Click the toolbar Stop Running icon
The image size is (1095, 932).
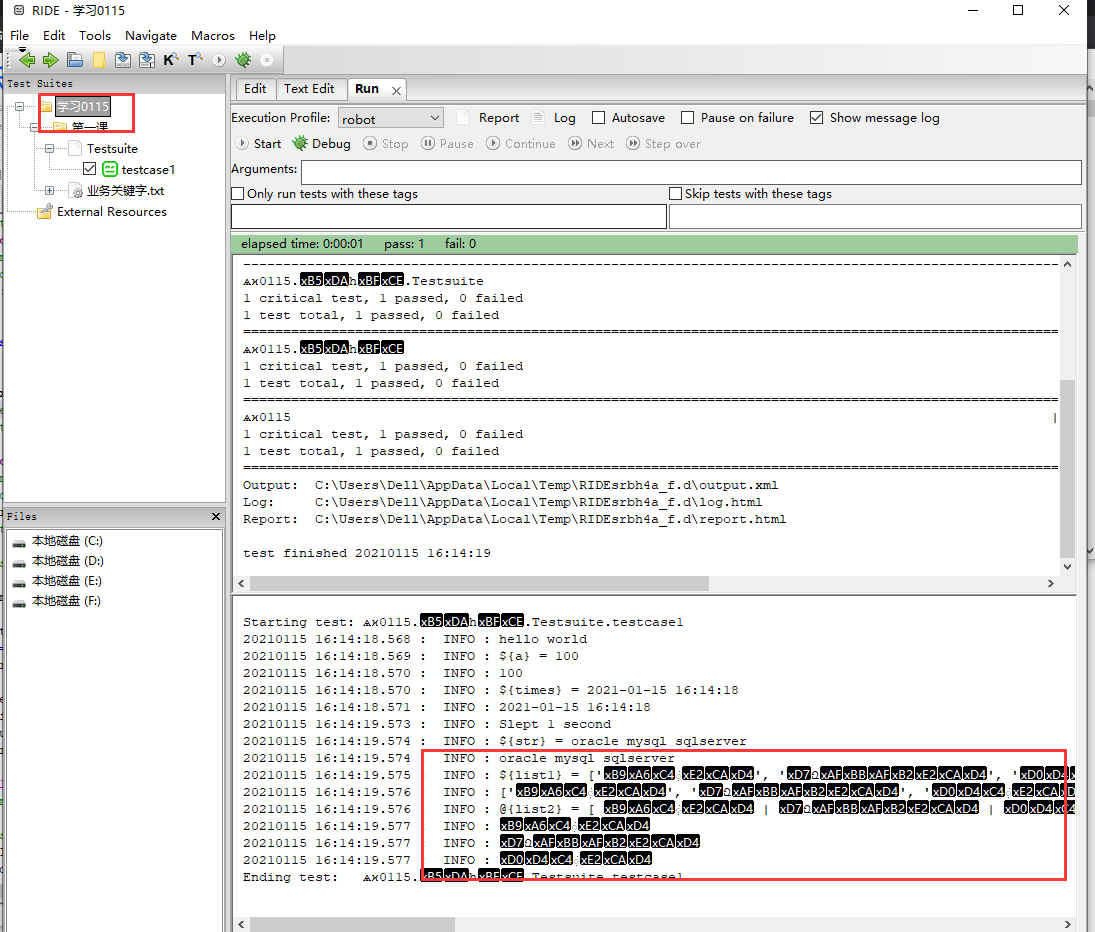[267, 60]
